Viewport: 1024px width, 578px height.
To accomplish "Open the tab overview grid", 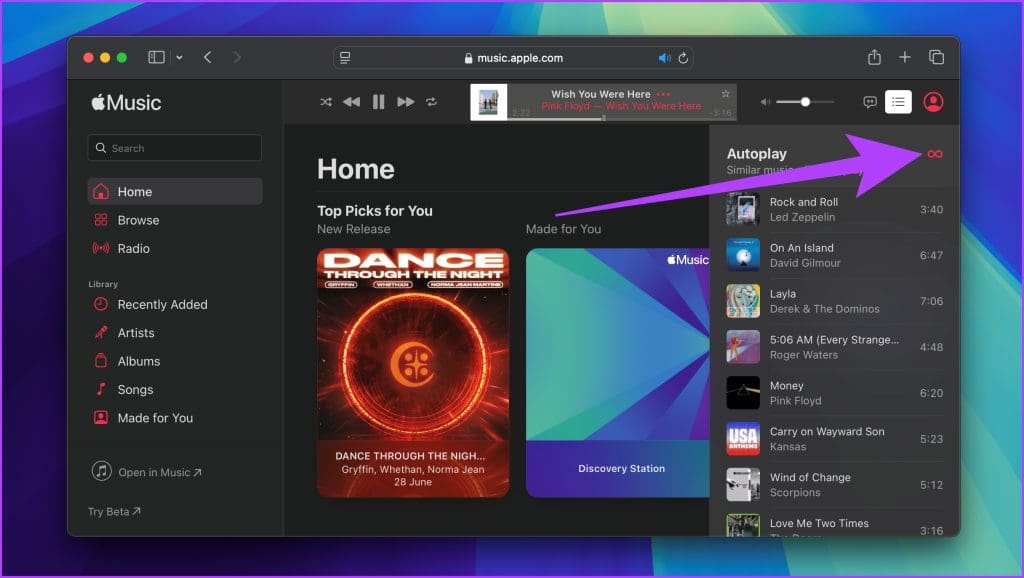I will [x=938, y=57].
